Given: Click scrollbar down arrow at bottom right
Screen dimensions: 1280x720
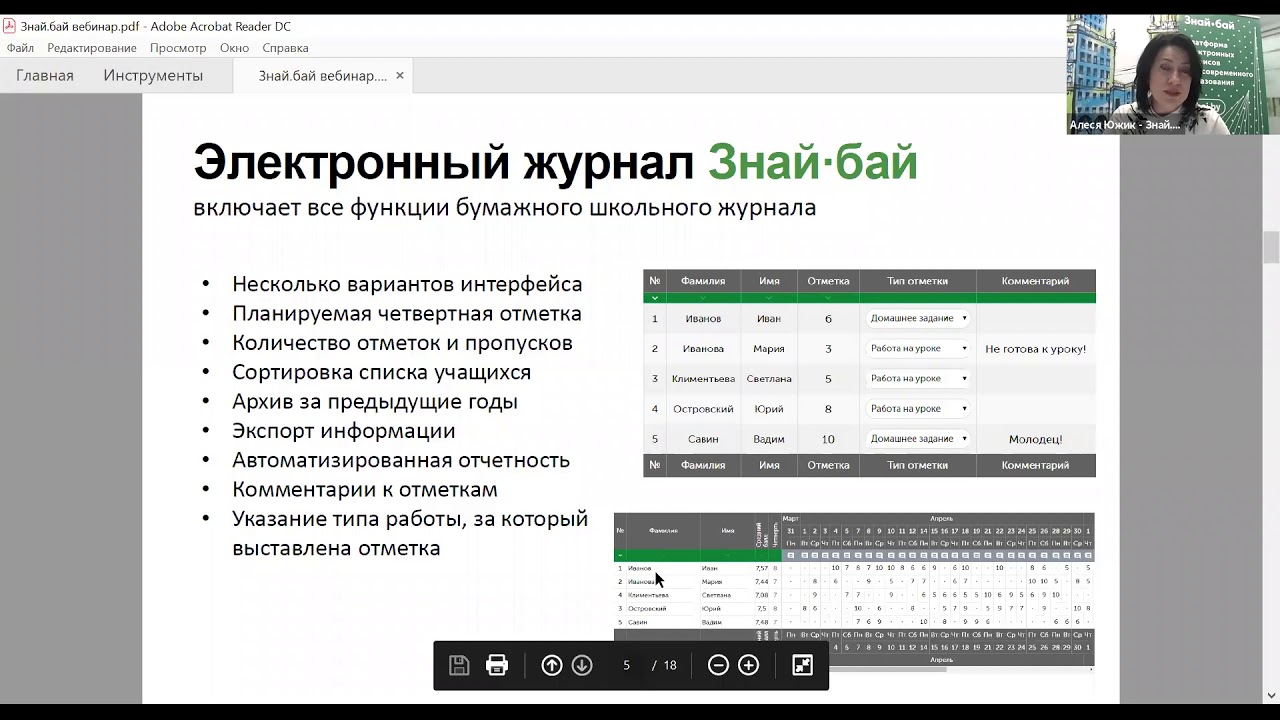Looking at the screenshot, I should [x=1271, y=695].
